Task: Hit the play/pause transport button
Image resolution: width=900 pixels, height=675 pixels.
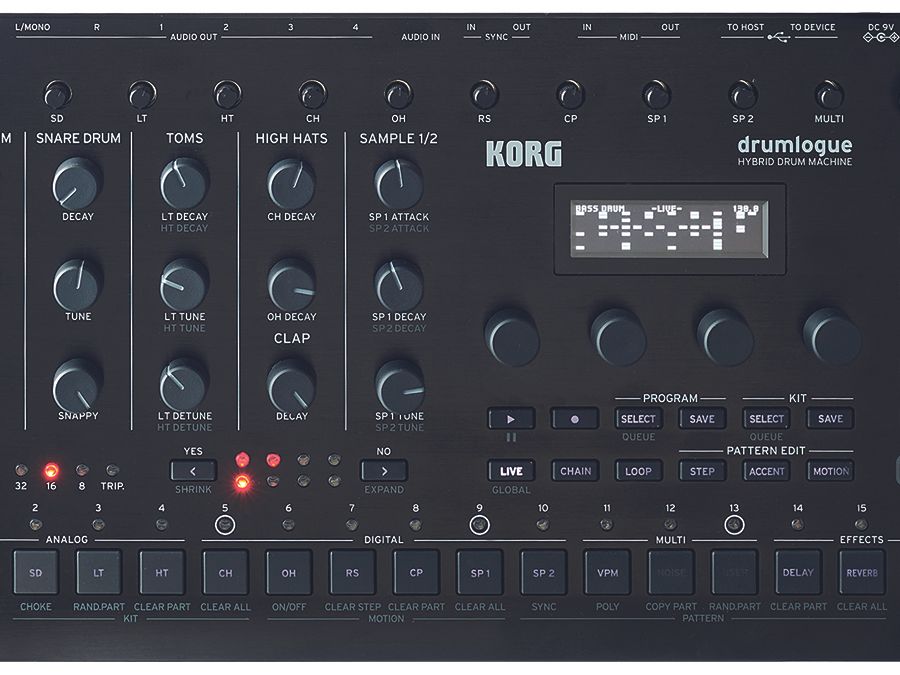Action: coord(511,419)
